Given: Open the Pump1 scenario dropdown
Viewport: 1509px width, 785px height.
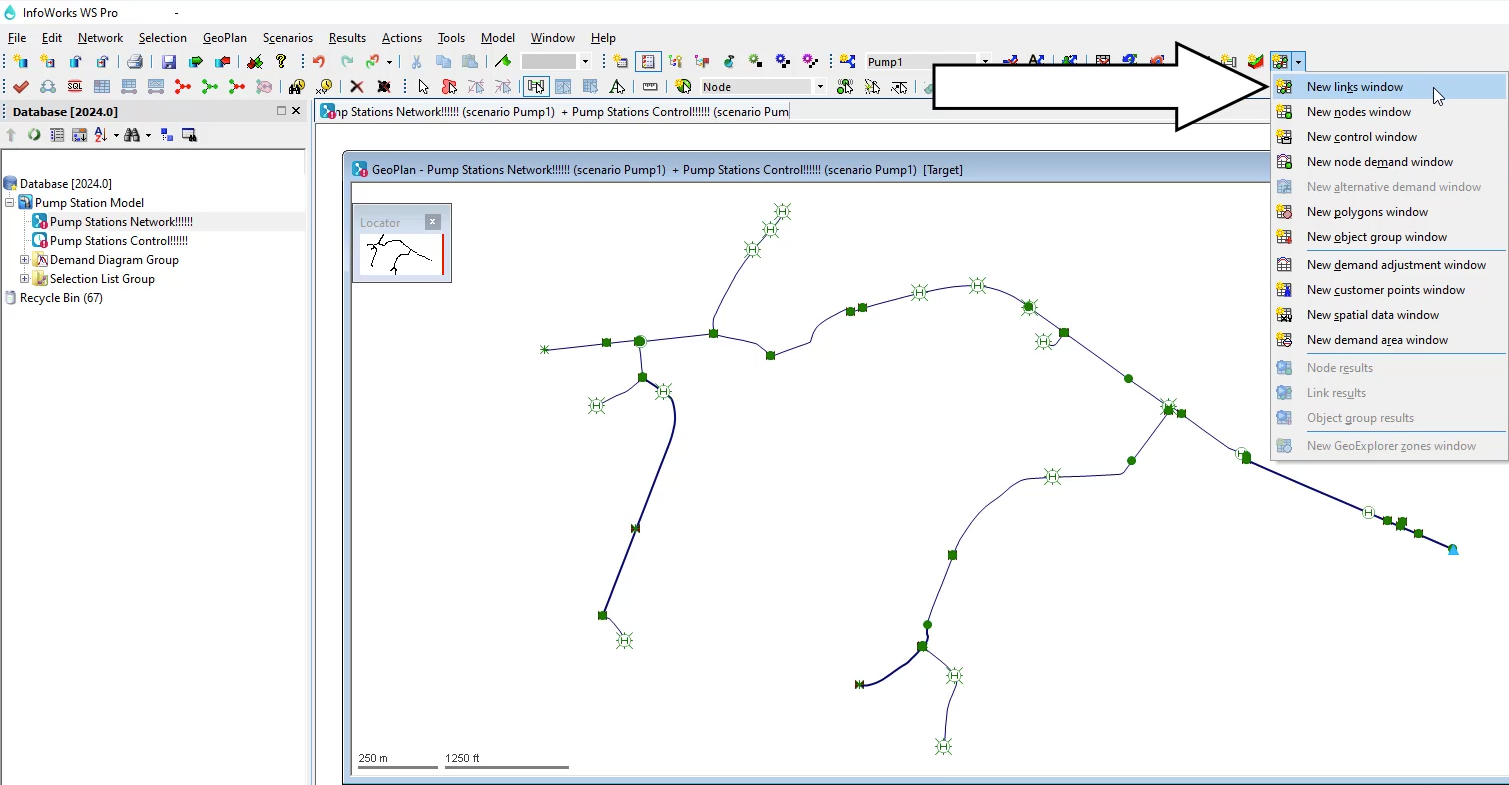Looking at the screenshot, I should tap(985, 61).
